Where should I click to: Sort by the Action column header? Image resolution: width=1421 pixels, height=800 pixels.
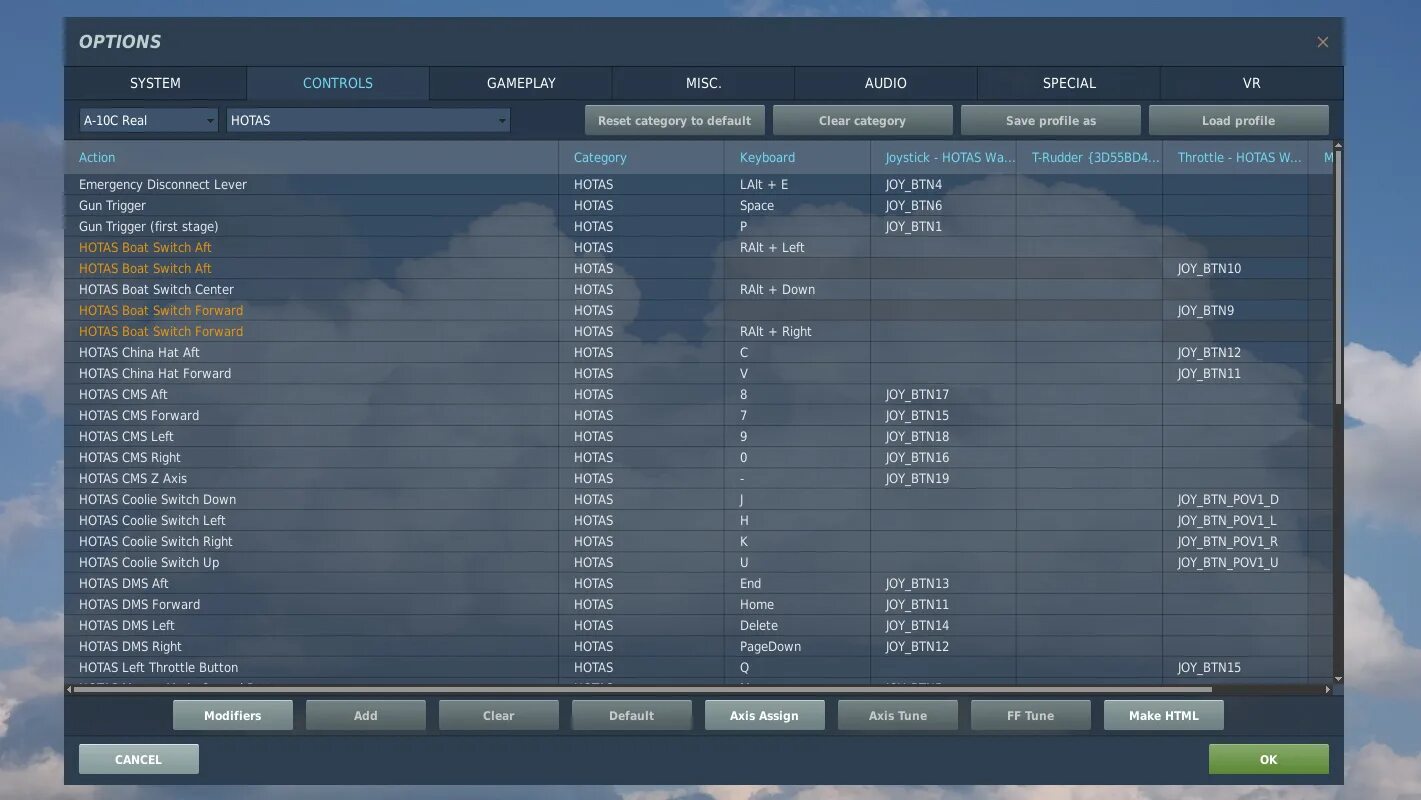tap(311, 157)
